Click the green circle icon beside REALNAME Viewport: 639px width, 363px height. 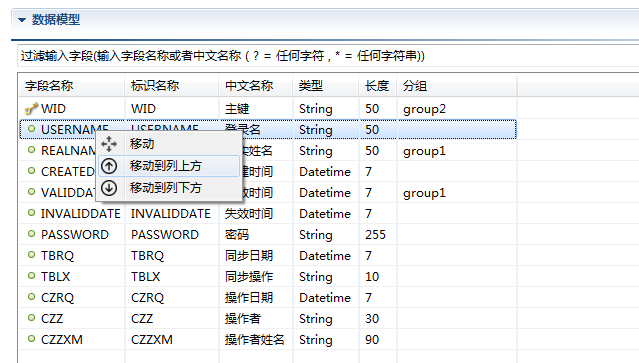31,150
